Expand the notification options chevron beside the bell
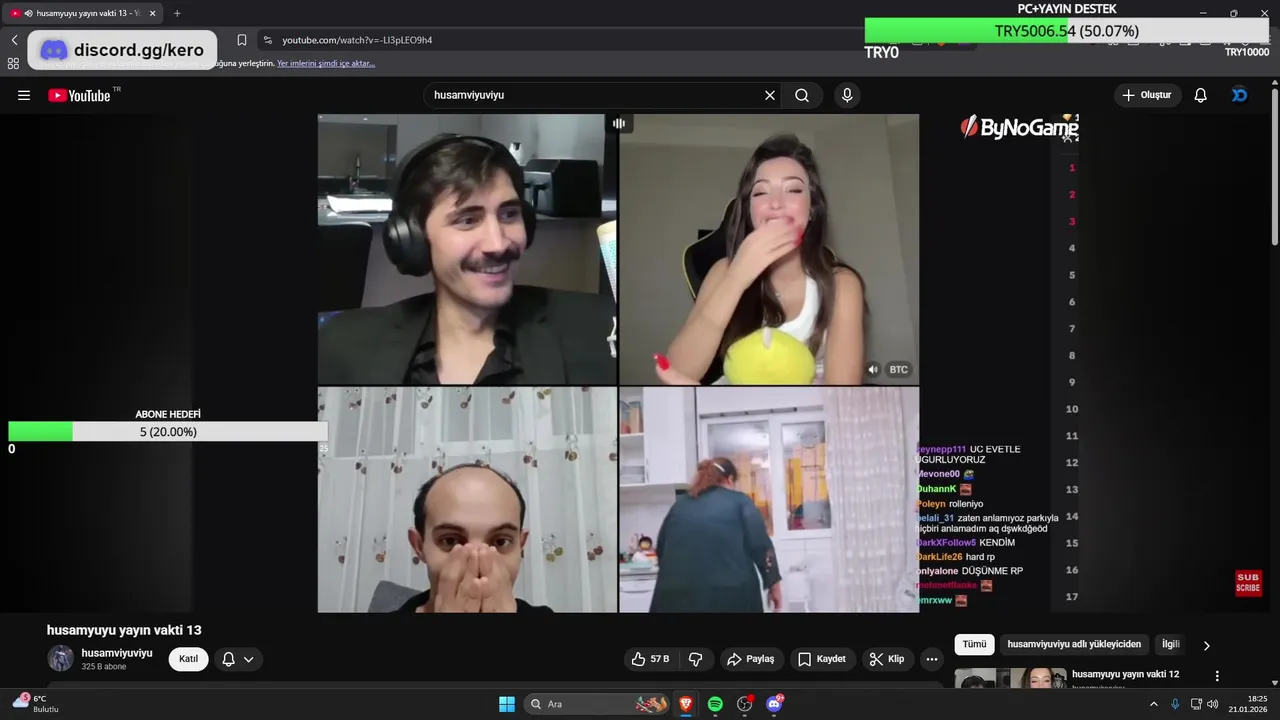Viewport: 1280px width, 720px height. point(248,659)
